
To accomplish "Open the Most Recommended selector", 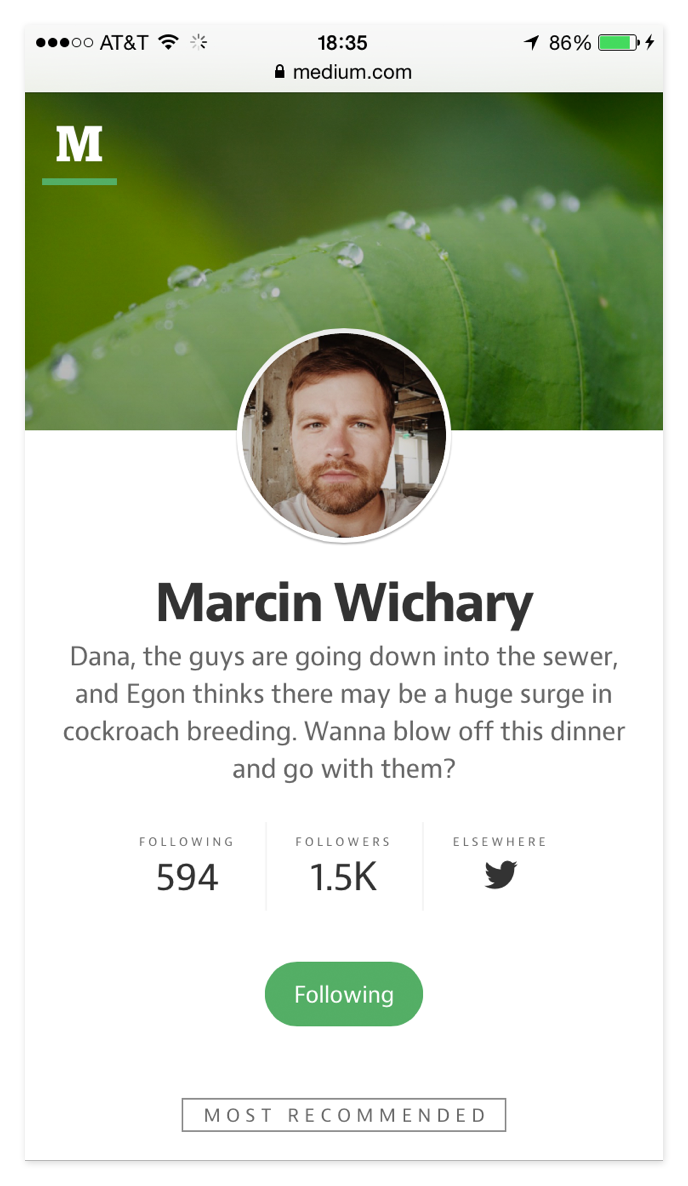I will tap(343, 1115).
